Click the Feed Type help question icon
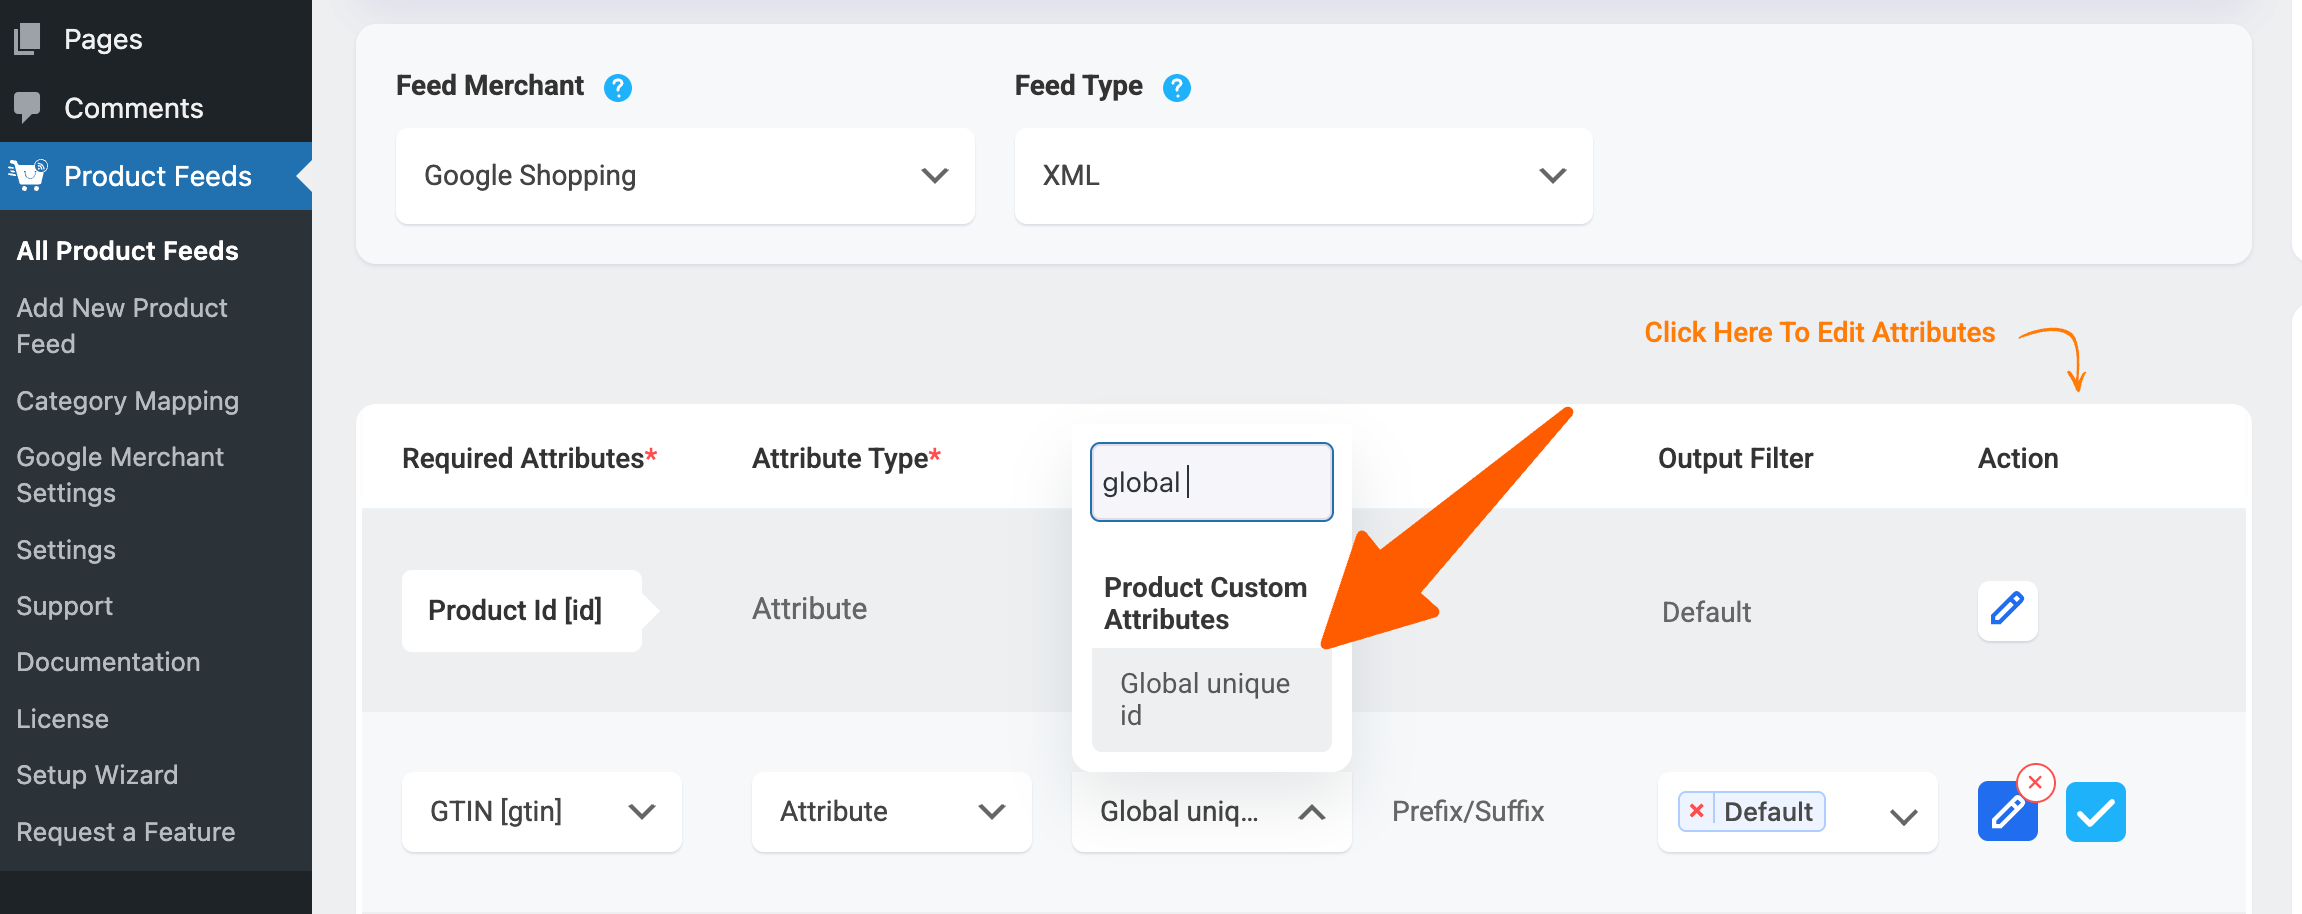 click(1177, 88)
